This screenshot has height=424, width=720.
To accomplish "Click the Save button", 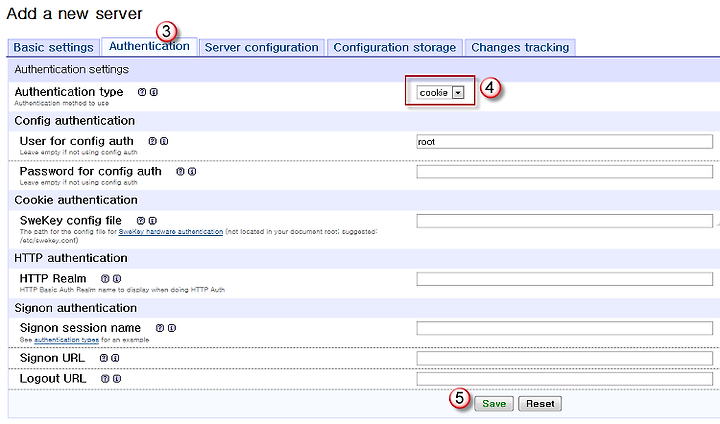I will pos(494,404).
